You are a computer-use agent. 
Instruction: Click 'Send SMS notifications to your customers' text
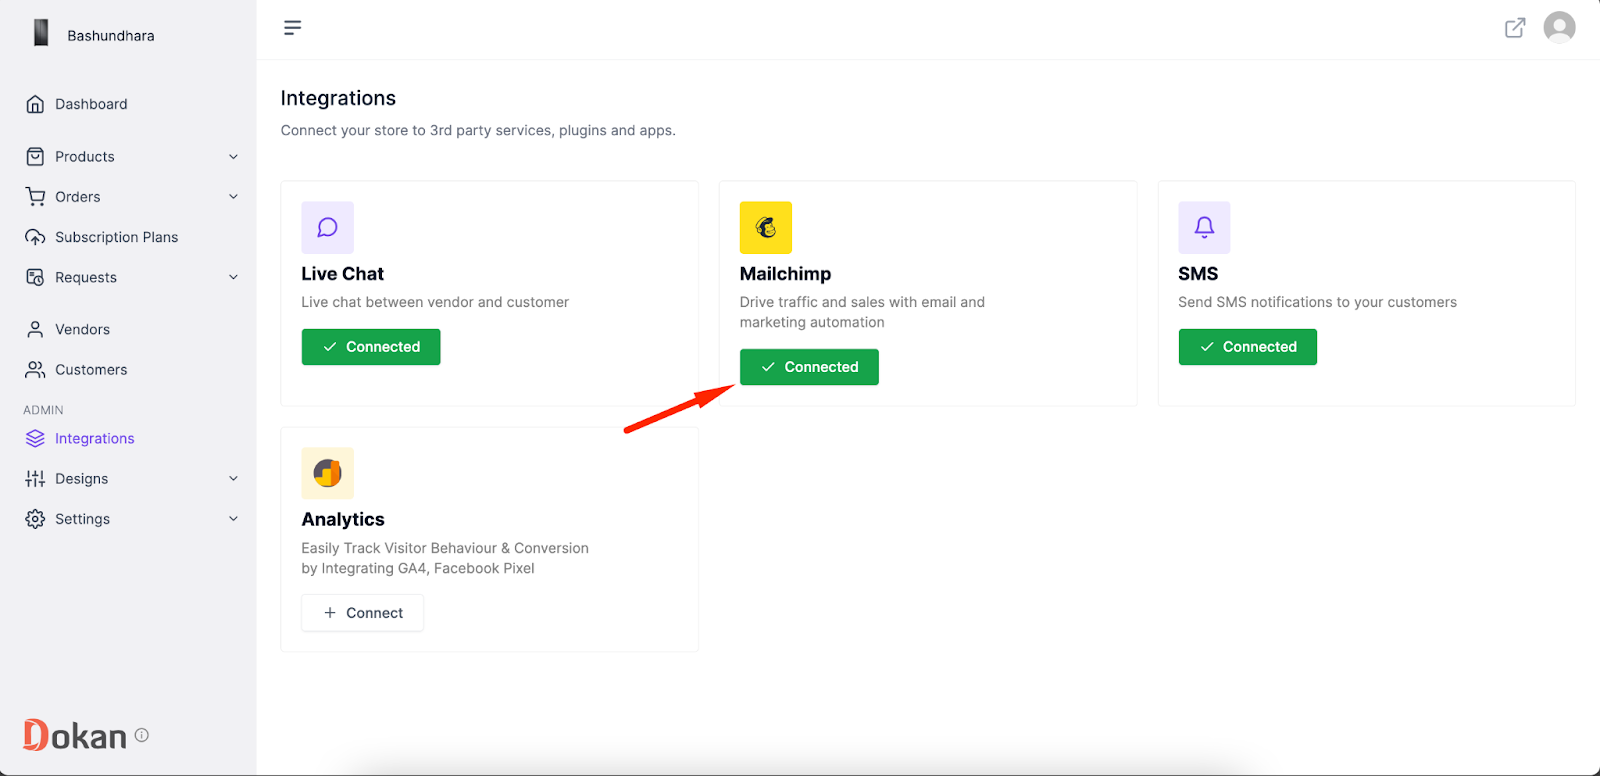[1317, 302]
